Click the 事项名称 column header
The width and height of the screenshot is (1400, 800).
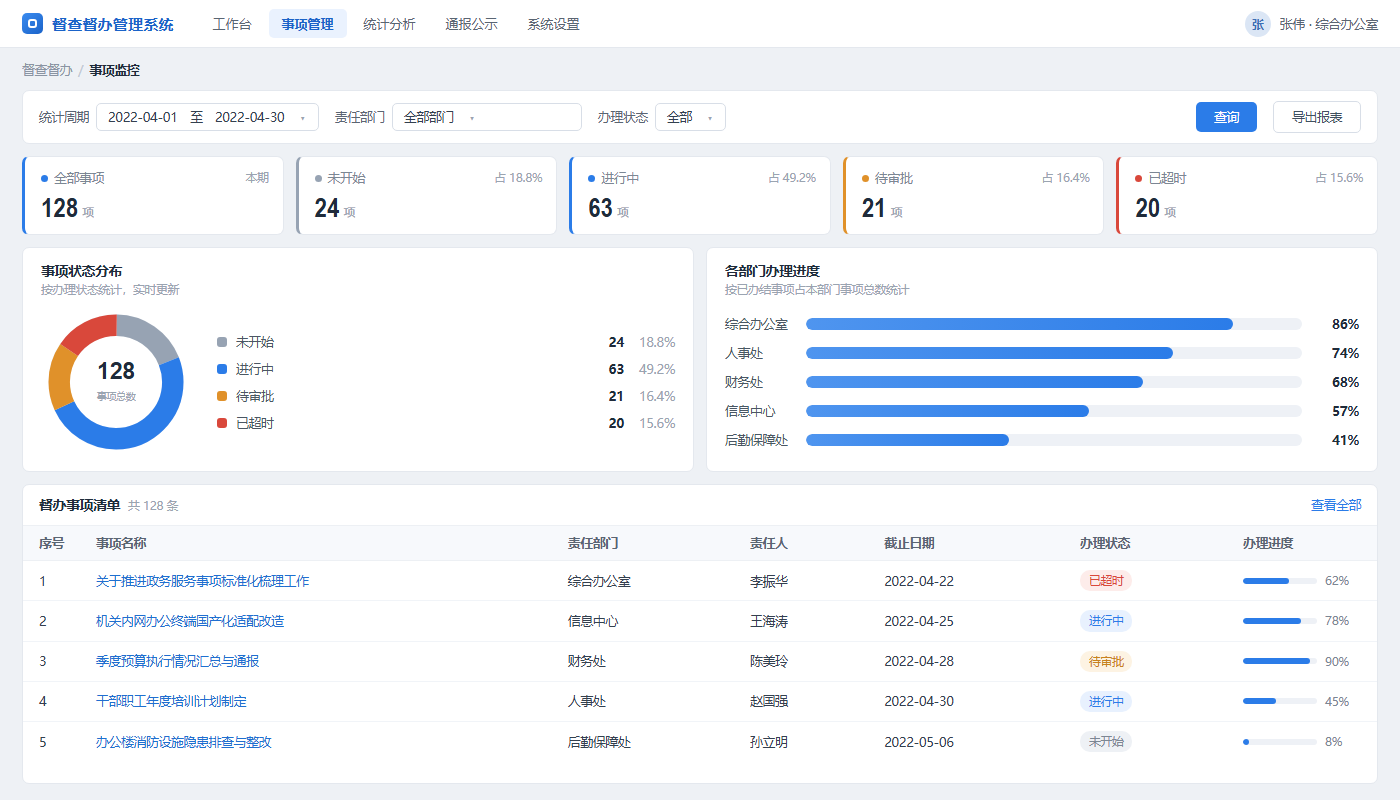(x=121, y=543)
